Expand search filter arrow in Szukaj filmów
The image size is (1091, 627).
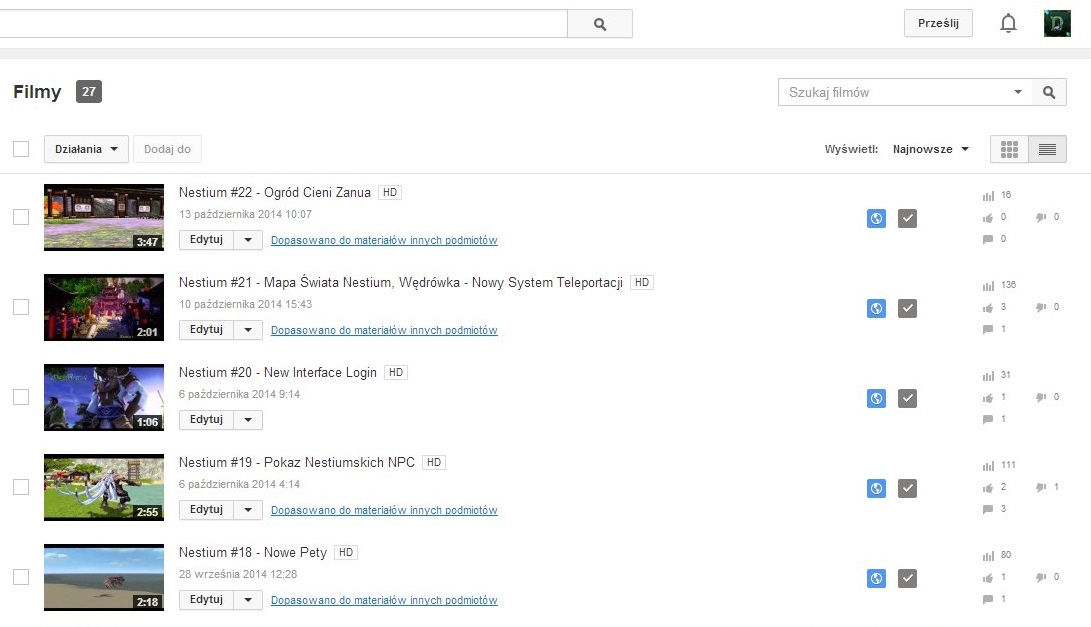point(1018,92)
